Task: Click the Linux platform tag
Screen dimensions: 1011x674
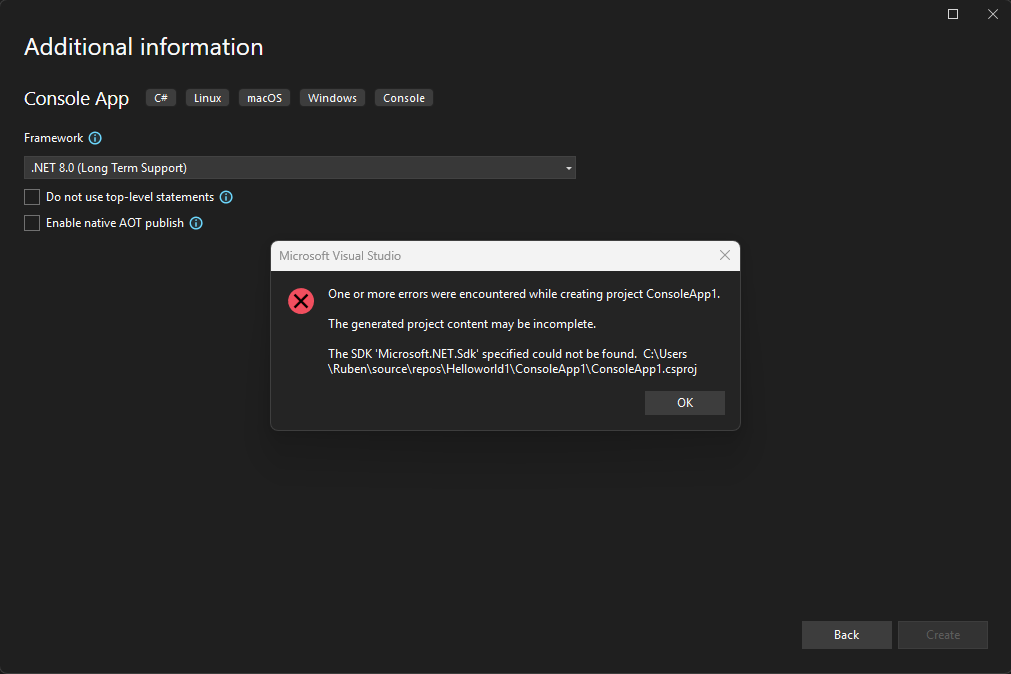Action: click(x=207, y=98)
